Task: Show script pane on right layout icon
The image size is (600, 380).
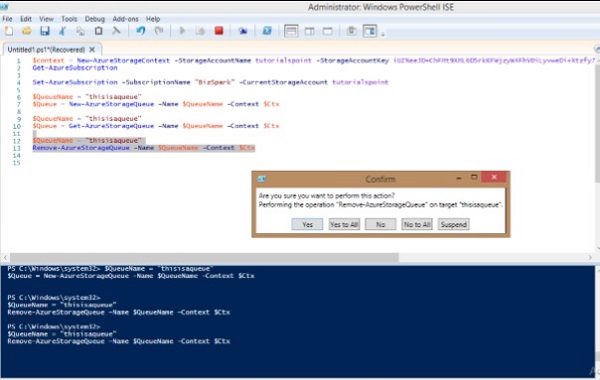Action: tap(310, 31)
